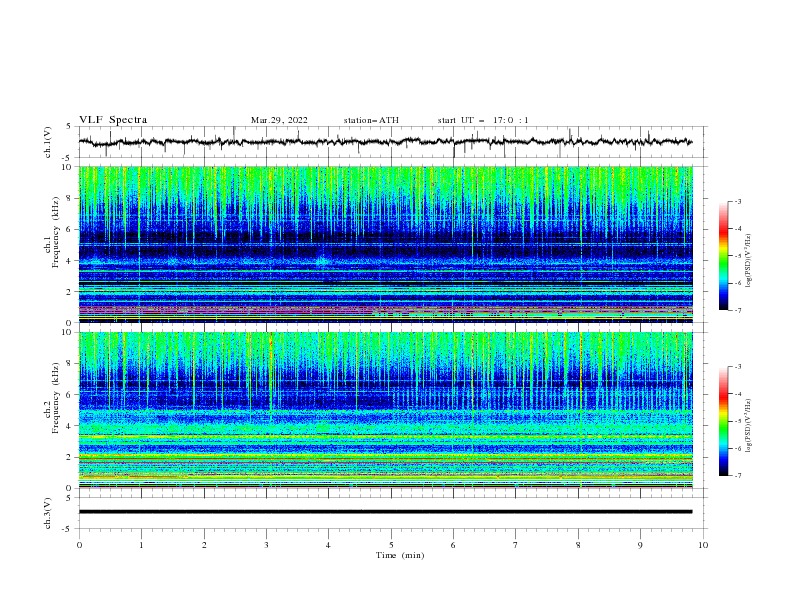Click the '0' tick on the Time axis
792x612 pixels.
[x=79, y=545]
